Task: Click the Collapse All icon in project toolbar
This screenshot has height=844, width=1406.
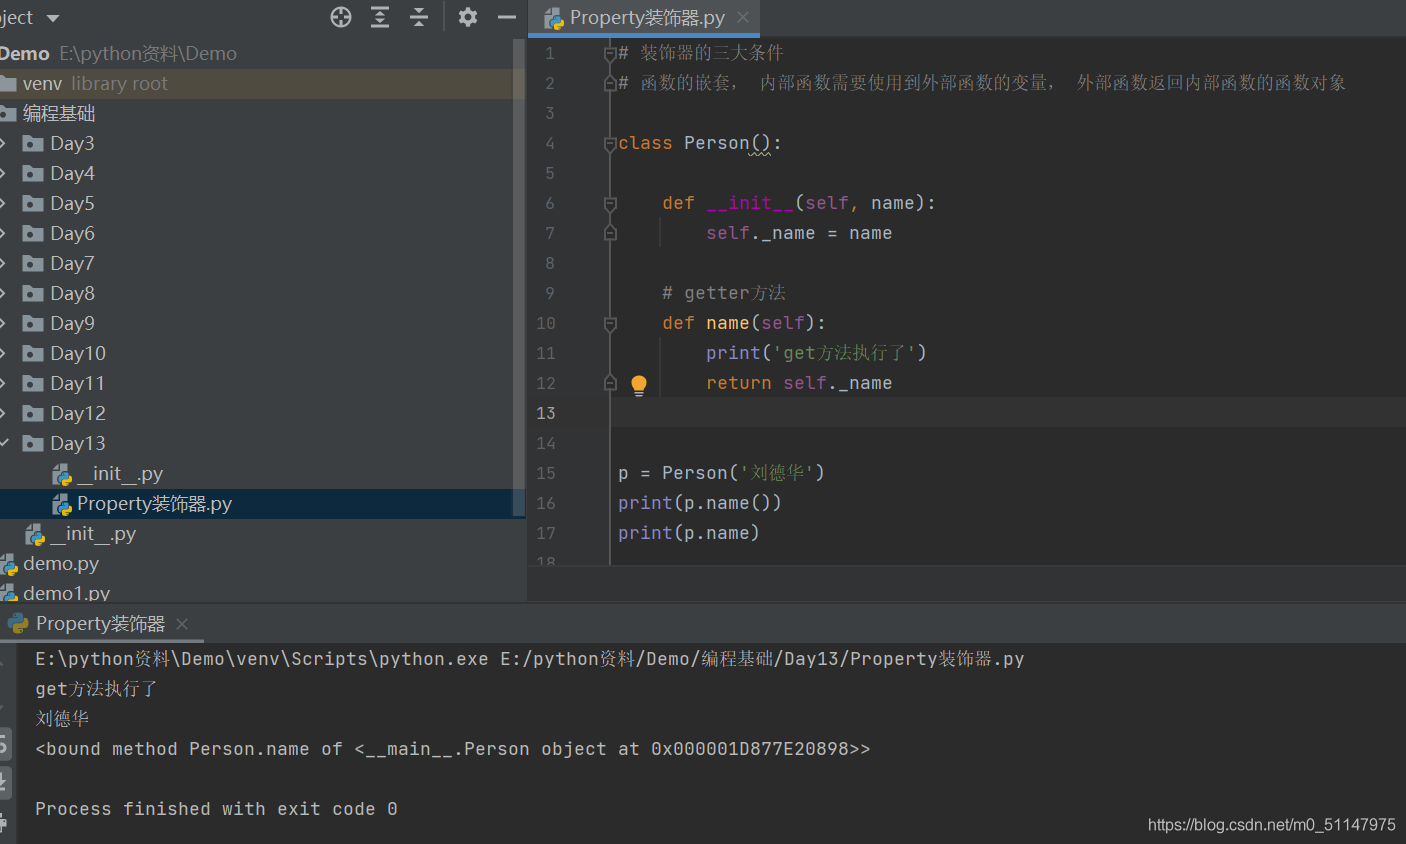Action: coord(419,17)
